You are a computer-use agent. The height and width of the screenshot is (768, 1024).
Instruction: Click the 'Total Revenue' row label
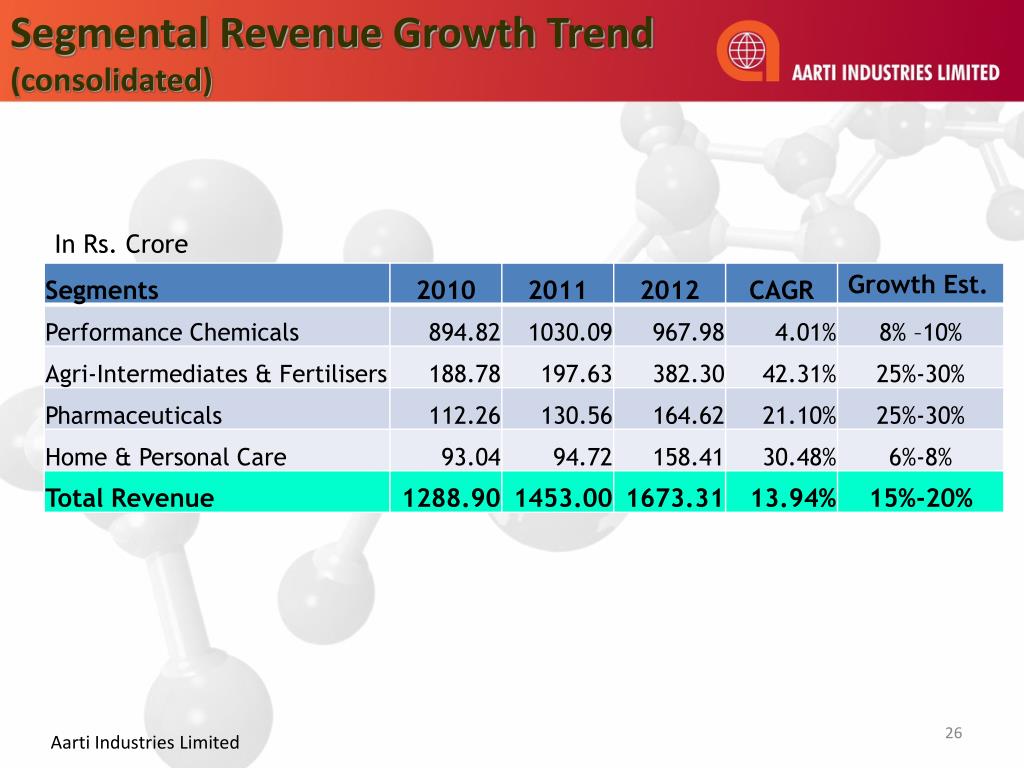[x=130, y=498]
